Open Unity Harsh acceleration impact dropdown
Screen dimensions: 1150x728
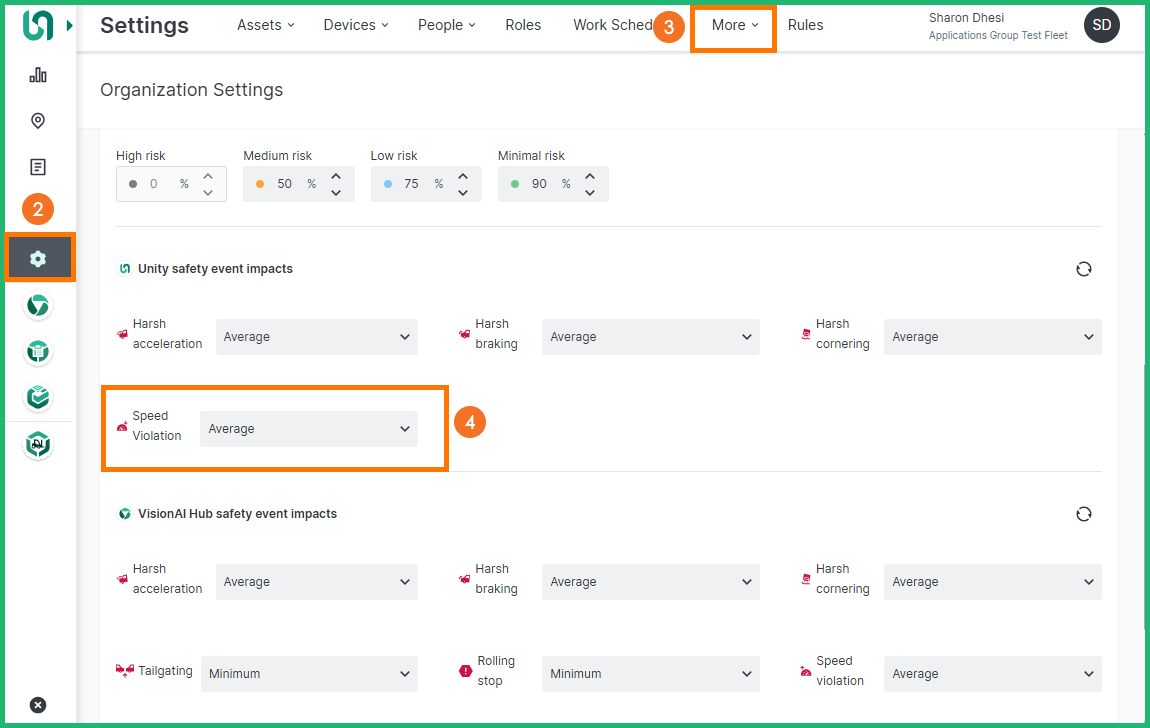[316, 337]
